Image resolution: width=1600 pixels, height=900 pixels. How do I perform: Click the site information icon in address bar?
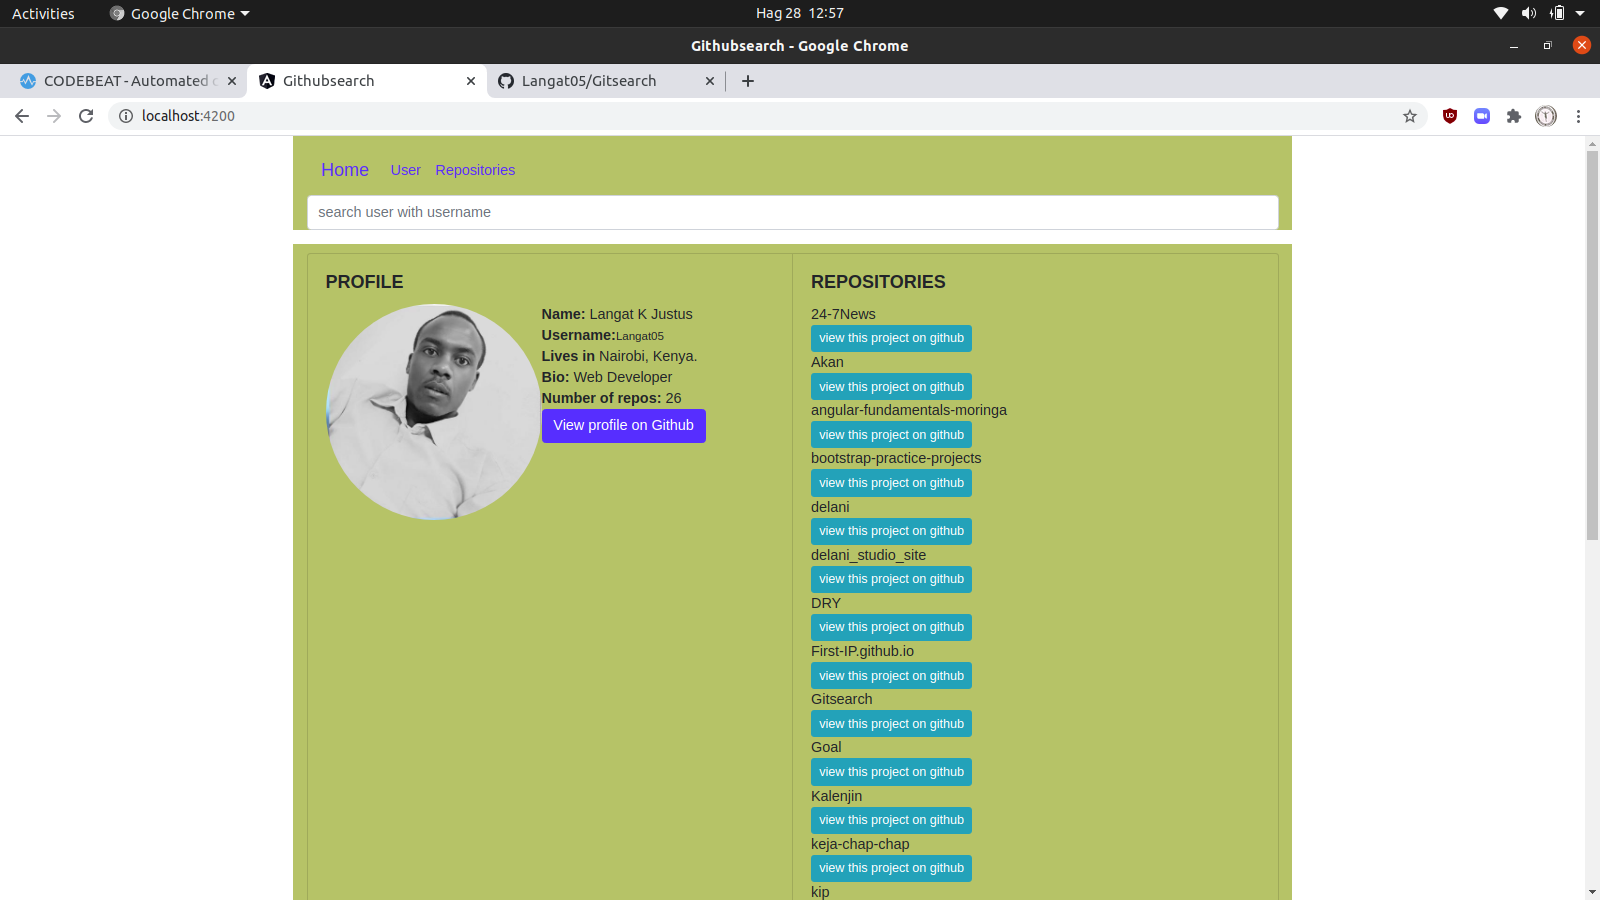[x=125, y=116]
